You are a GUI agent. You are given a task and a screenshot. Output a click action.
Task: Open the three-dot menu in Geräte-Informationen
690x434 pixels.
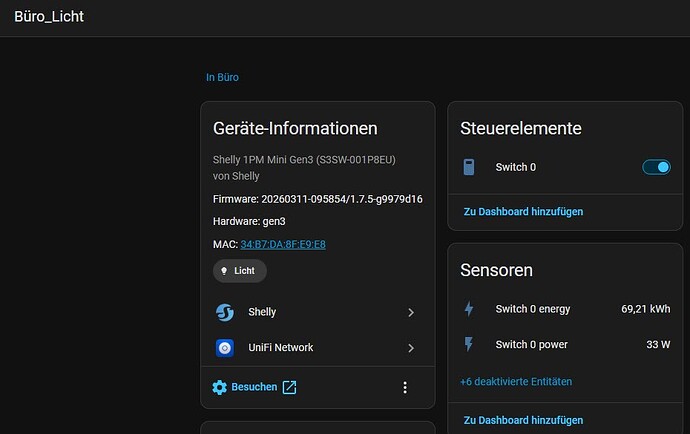[405, 387]
